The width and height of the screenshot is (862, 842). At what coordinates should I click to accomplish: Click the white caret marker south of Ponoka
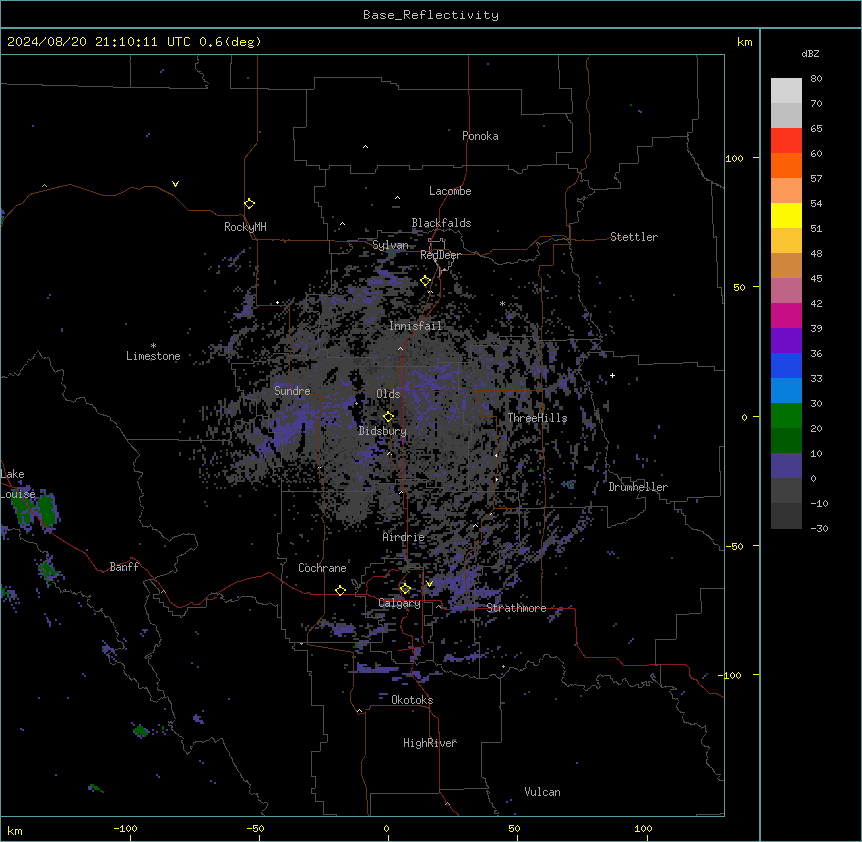[x=365, y=147]
